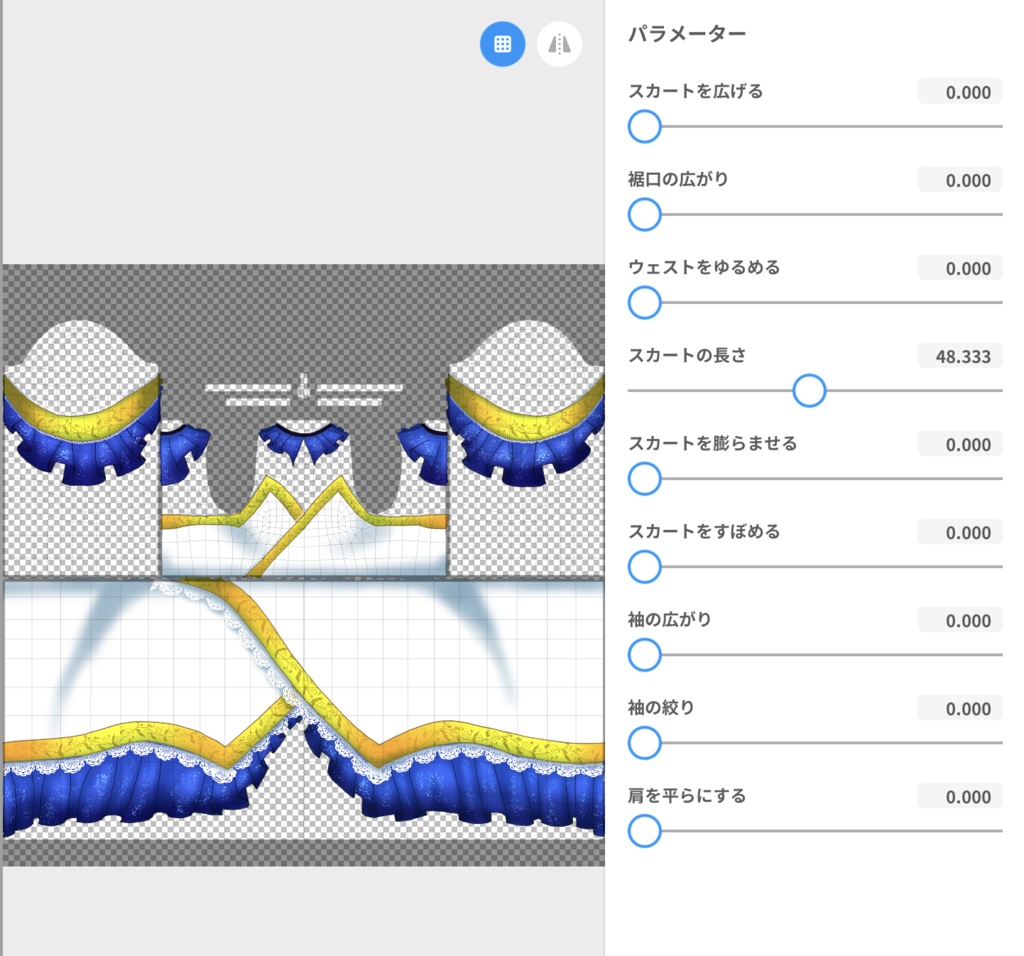This screenshot has height=956, width=1024.
Task: Edit the ウェストをゆるめる value field
Action: 959,268
